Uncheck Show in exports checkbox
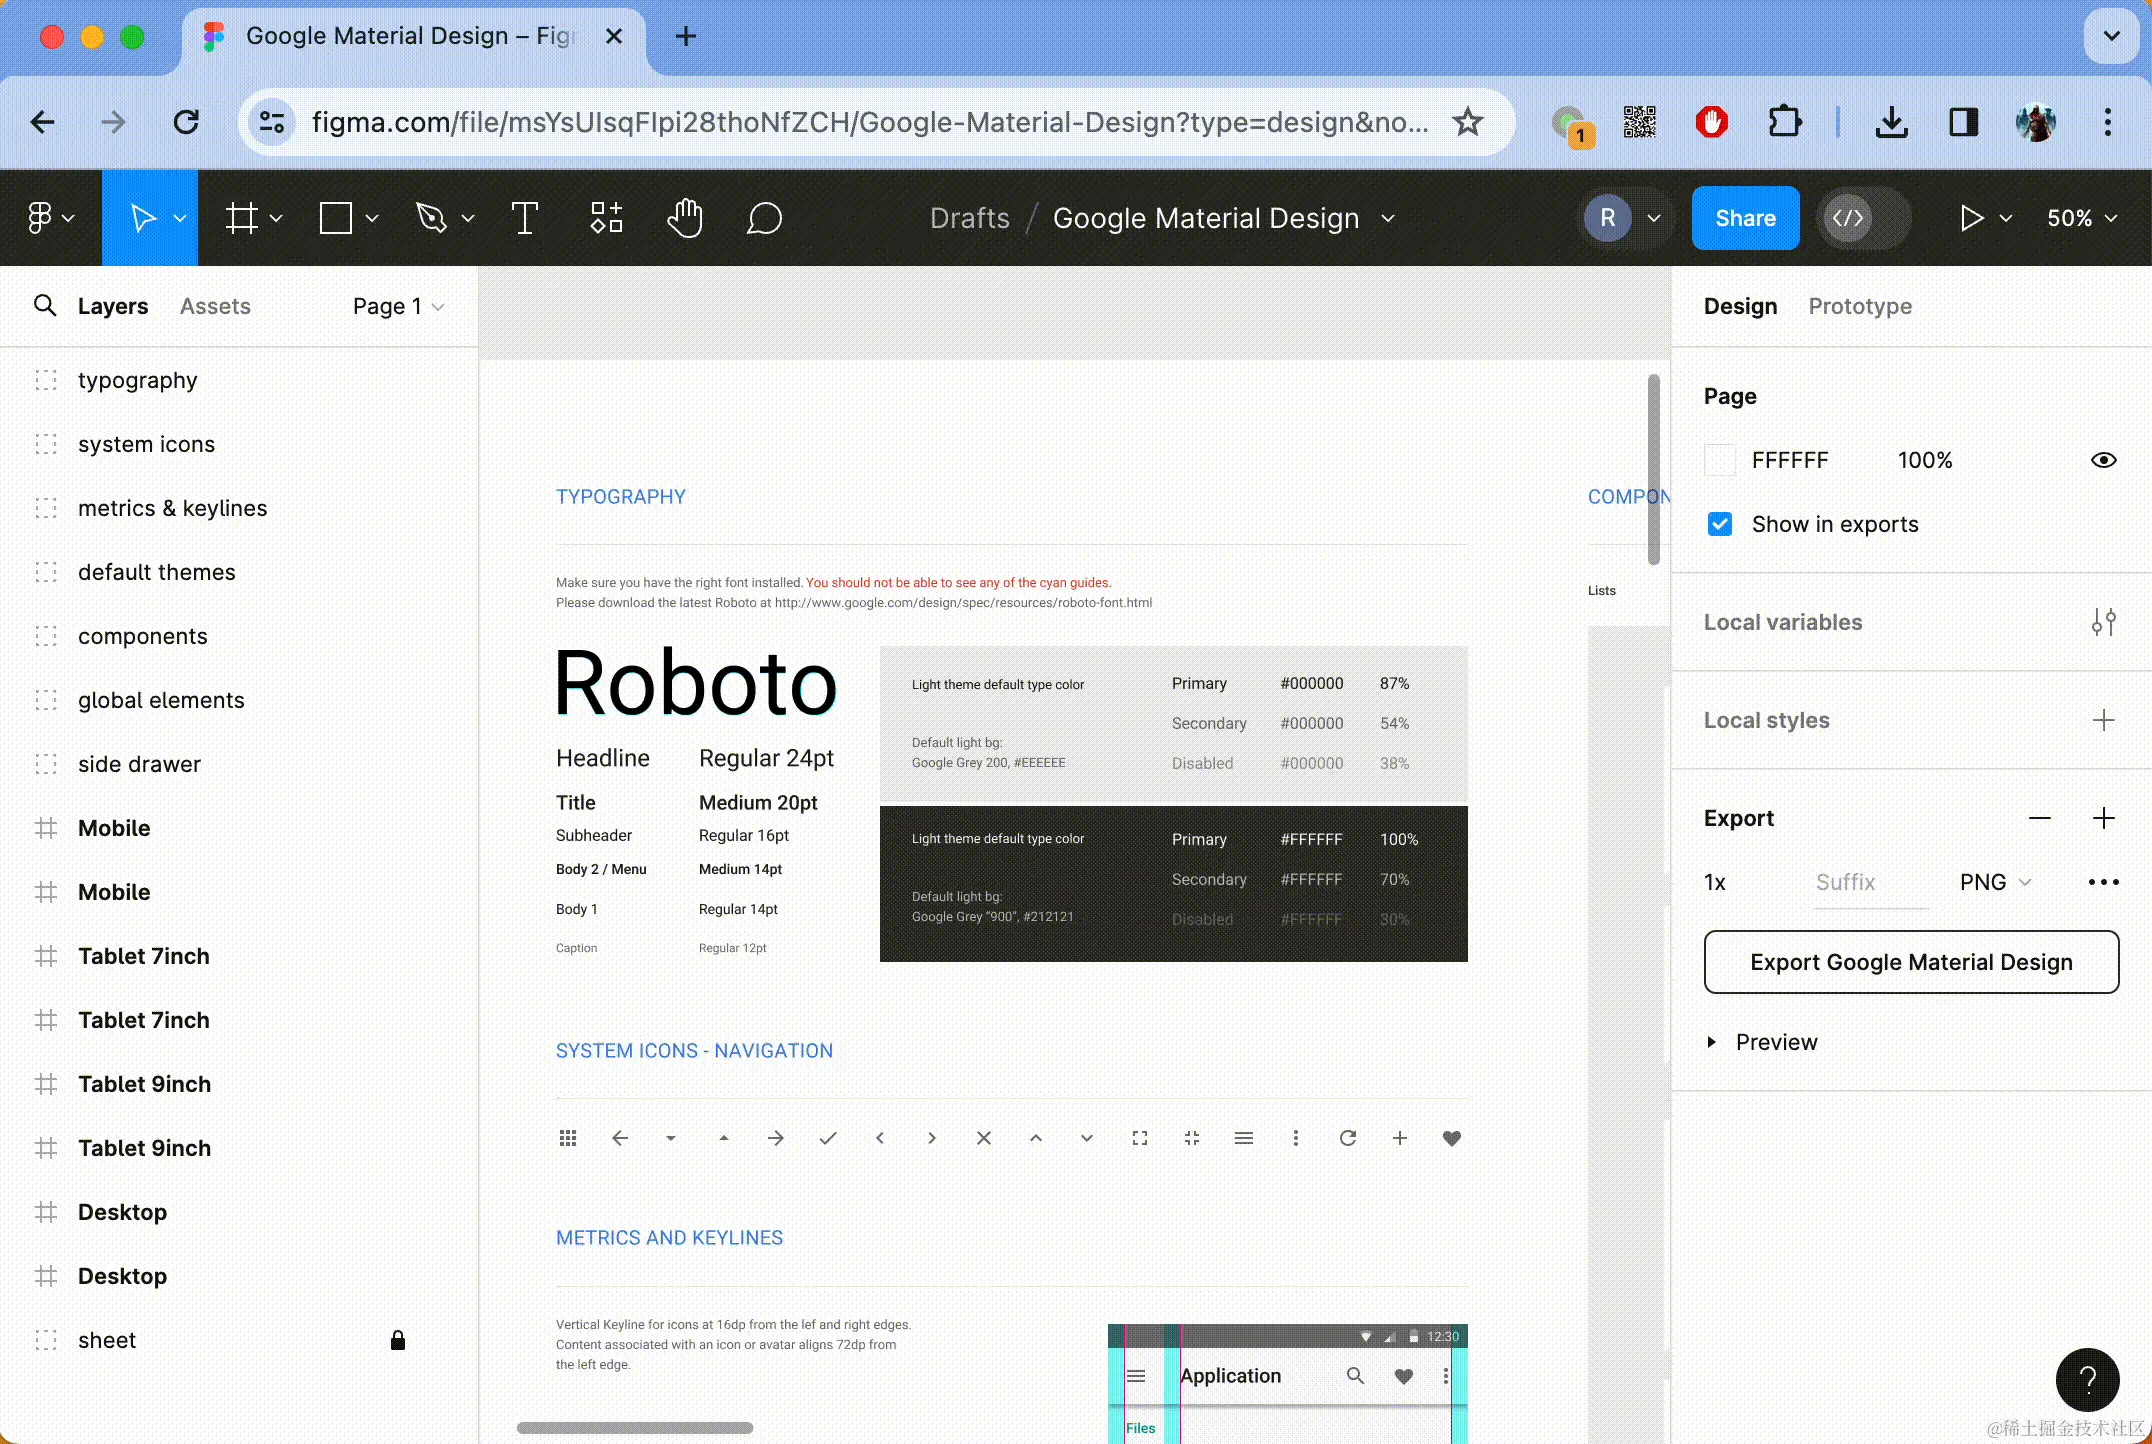This screenshot has height=1444, width=2152. tap(1720, 524)
